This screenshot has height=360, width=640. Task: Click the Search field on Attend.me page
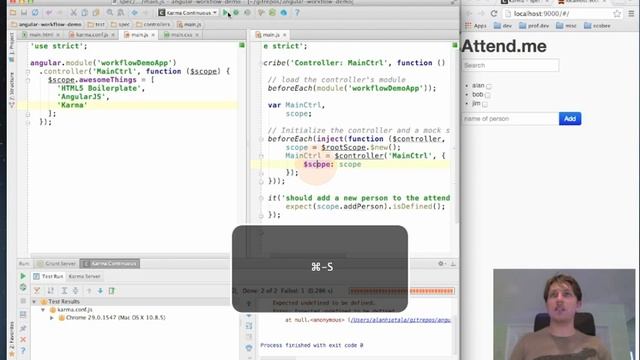(x=510, y=65)
